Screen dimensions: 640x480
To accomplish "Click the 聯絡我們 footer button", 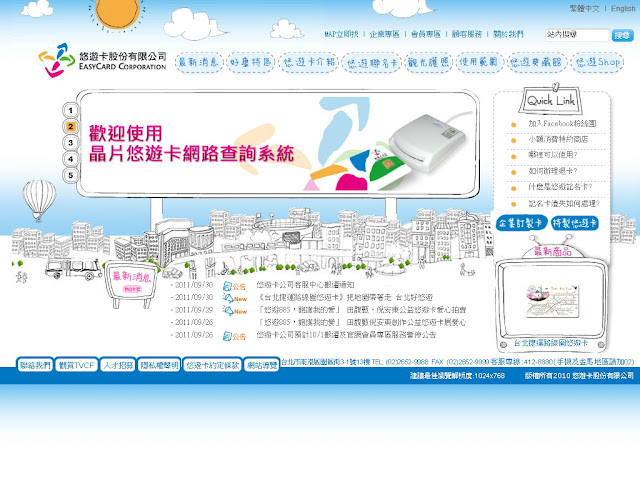I will point(35,365).
